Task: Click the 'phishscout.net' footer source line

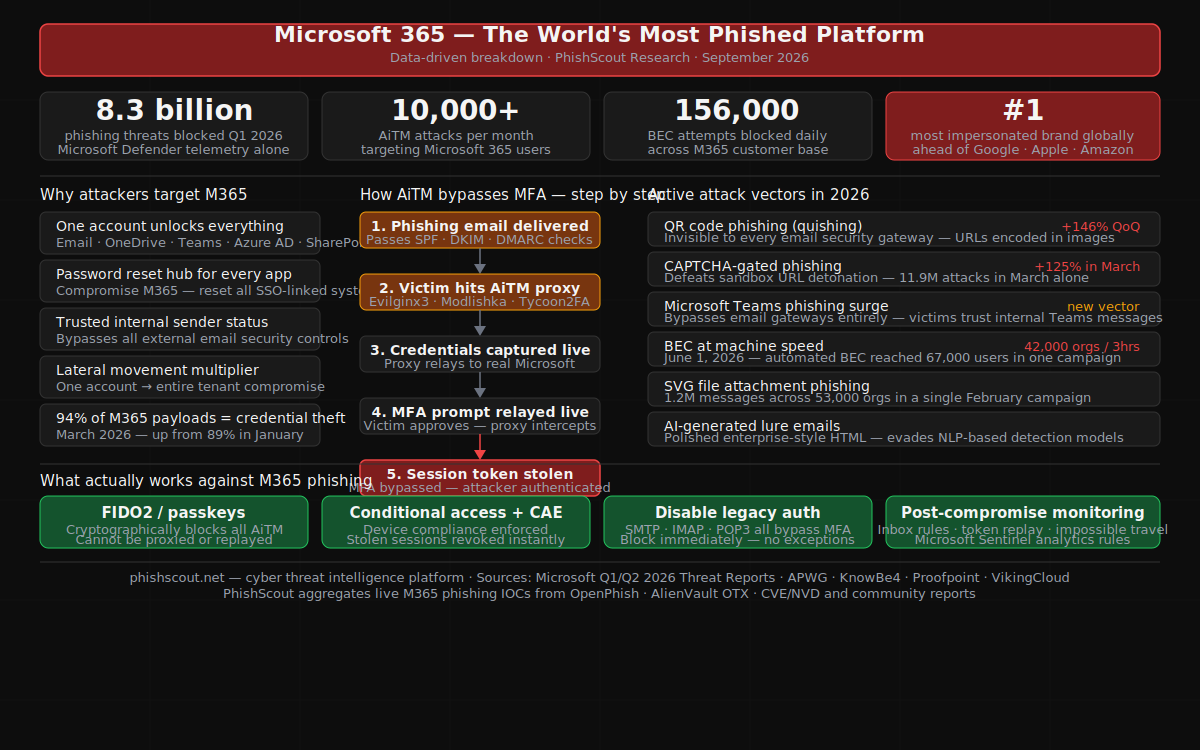Action: click(x=599, y=578)
